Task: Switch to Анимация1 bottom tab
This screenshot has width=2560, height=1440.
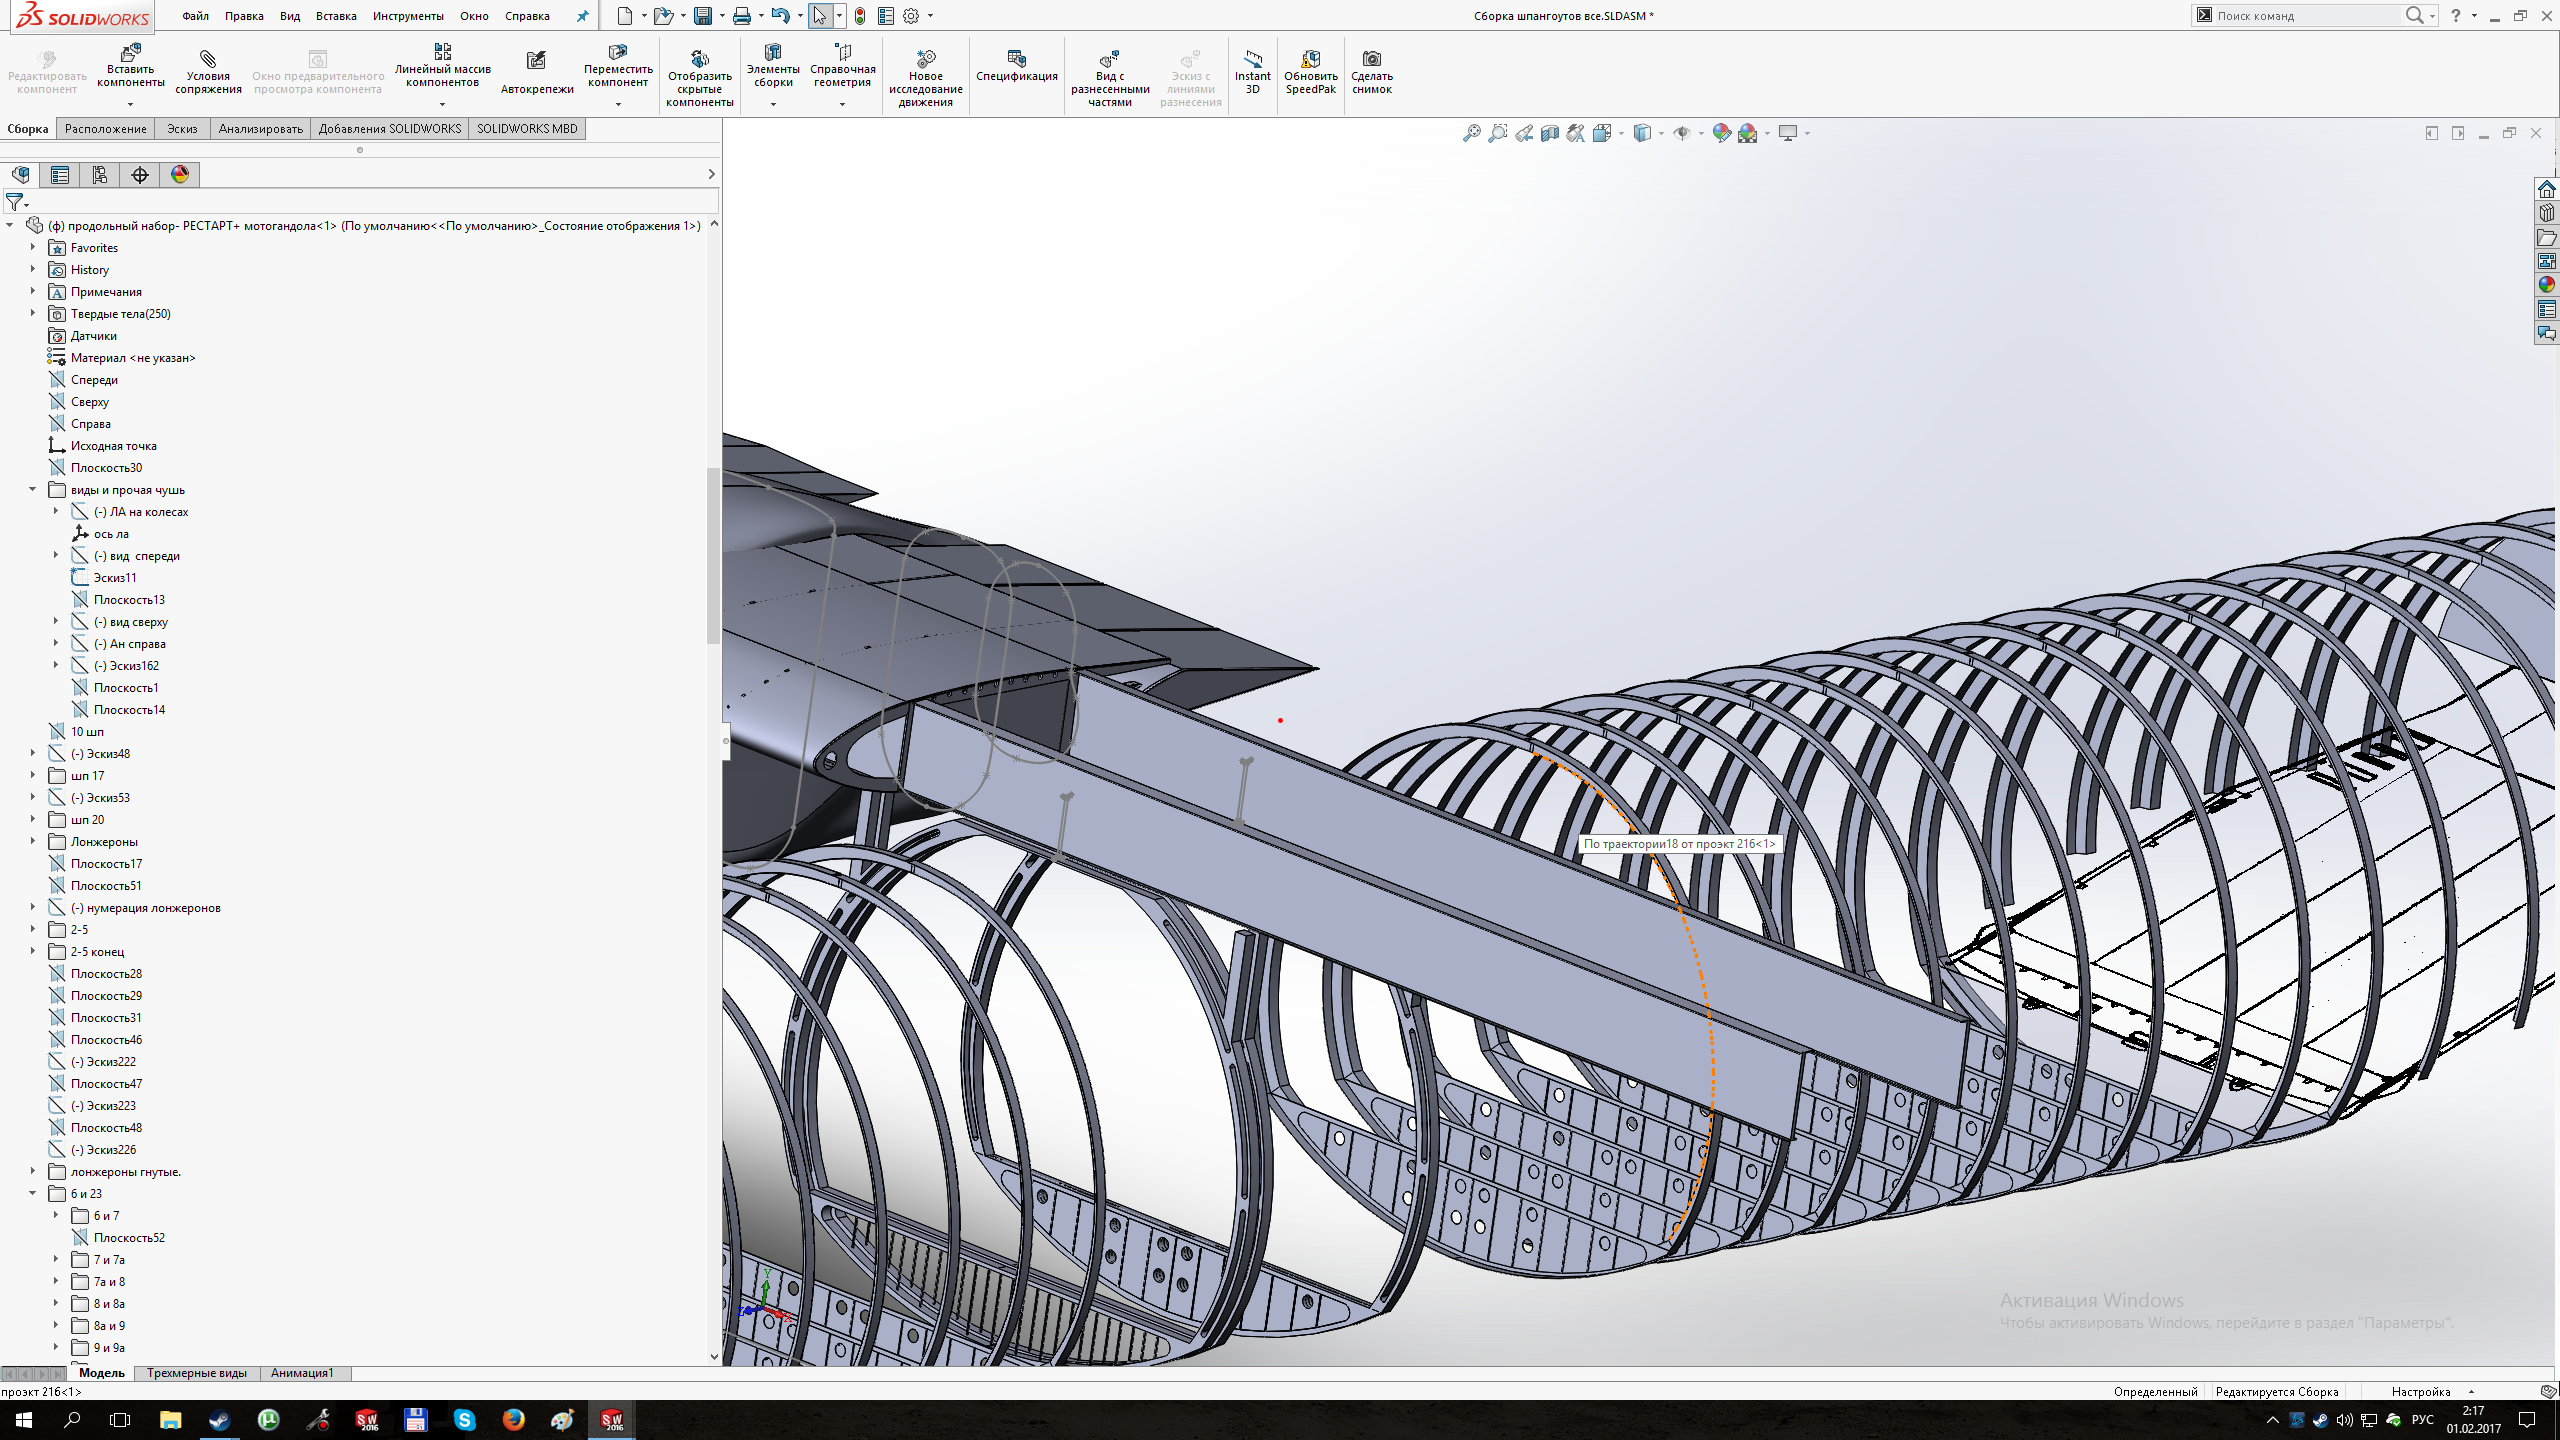Action: (x=302, y=1373)
